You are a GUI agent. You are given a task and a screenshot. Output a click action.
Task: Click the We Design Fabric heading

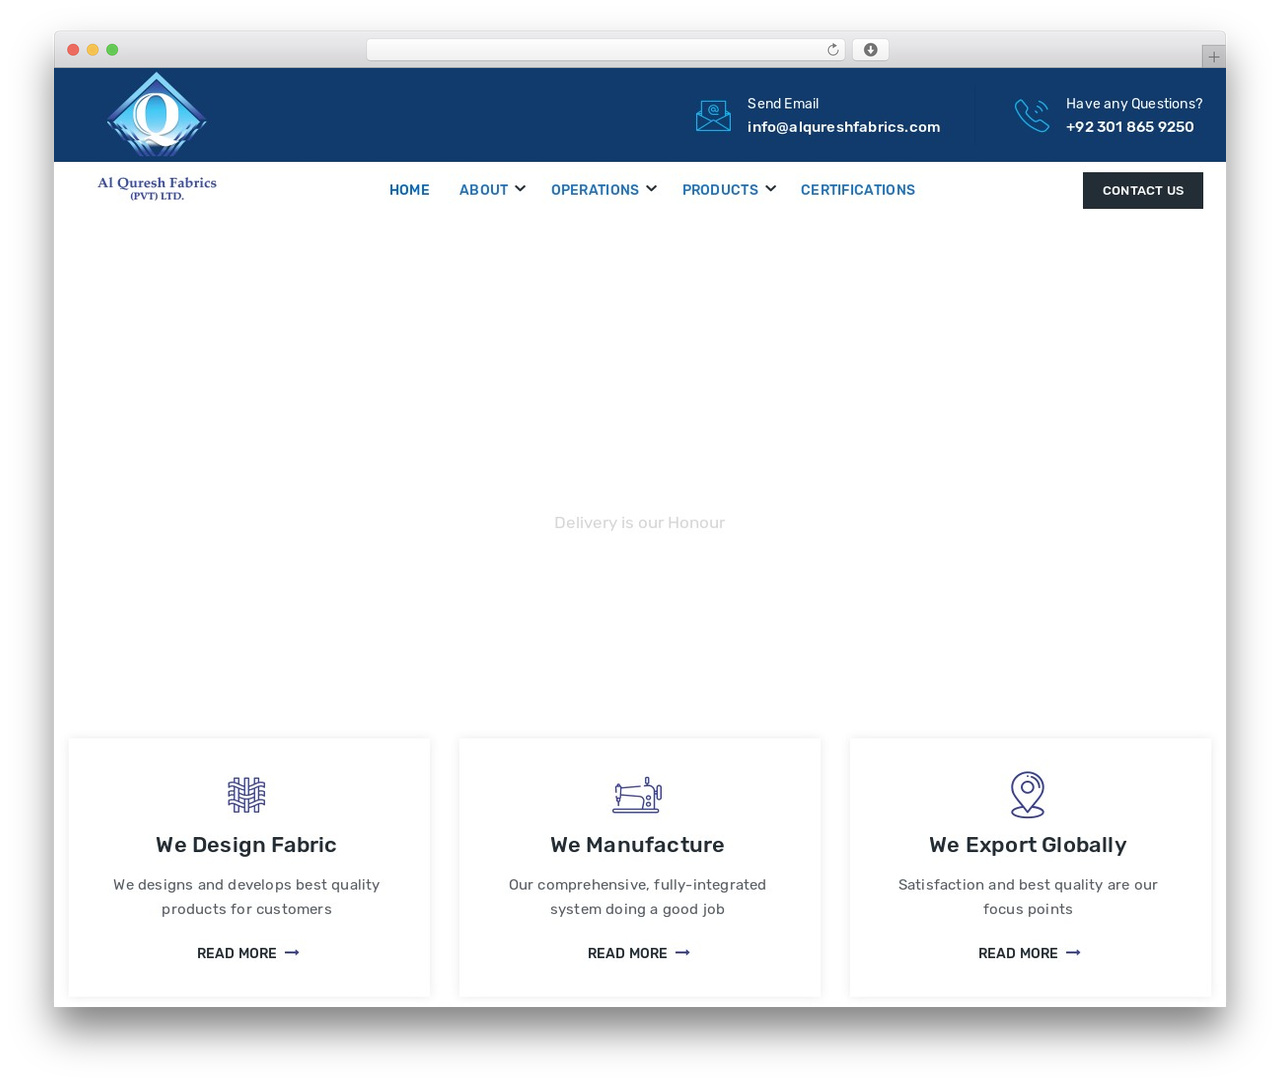click(x=246, y=845)
